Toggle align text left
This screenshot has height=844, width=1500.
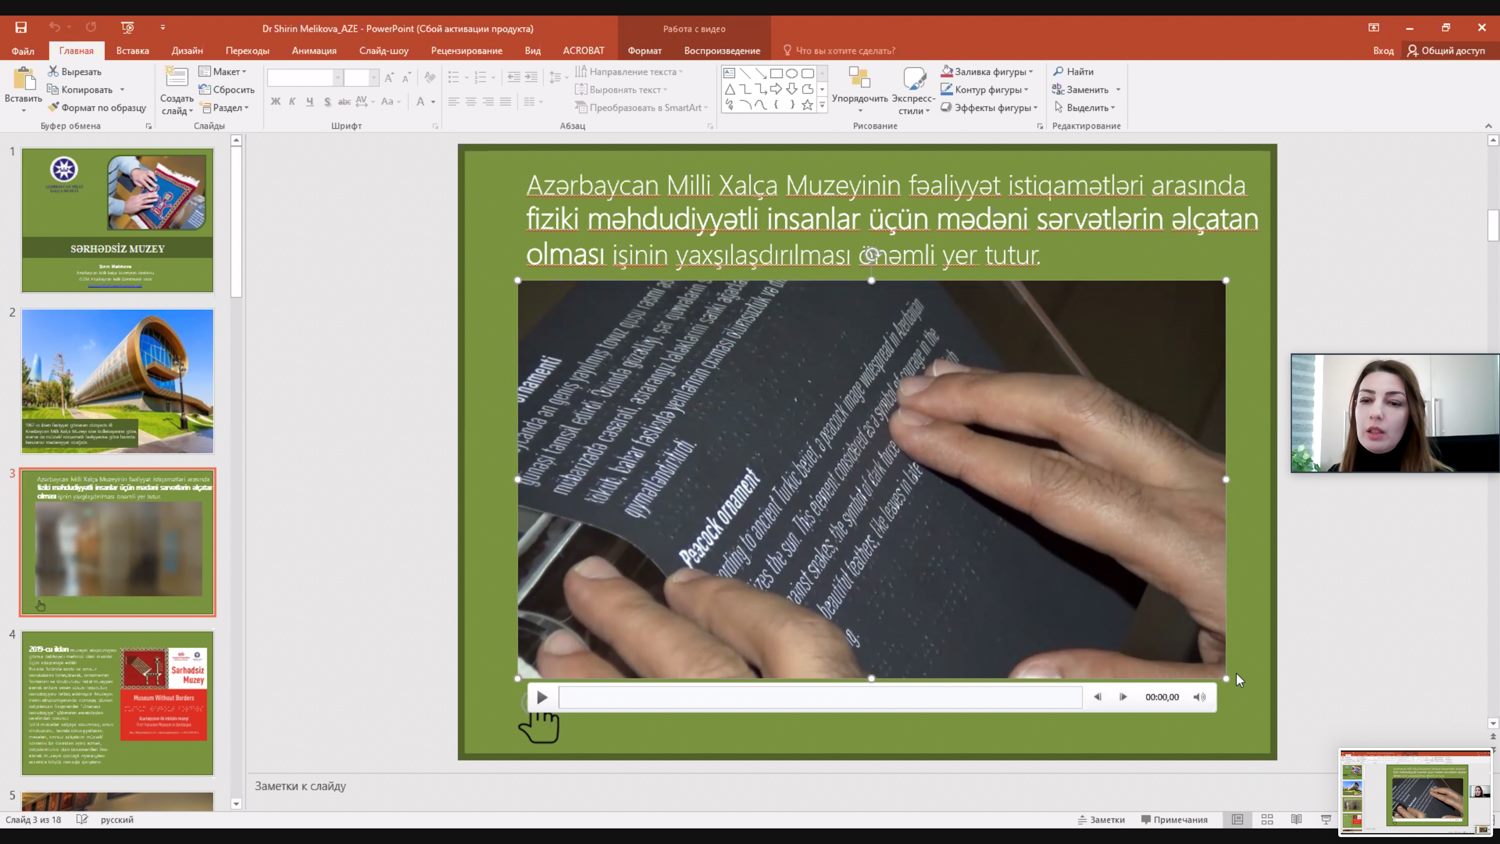point(453,102)
